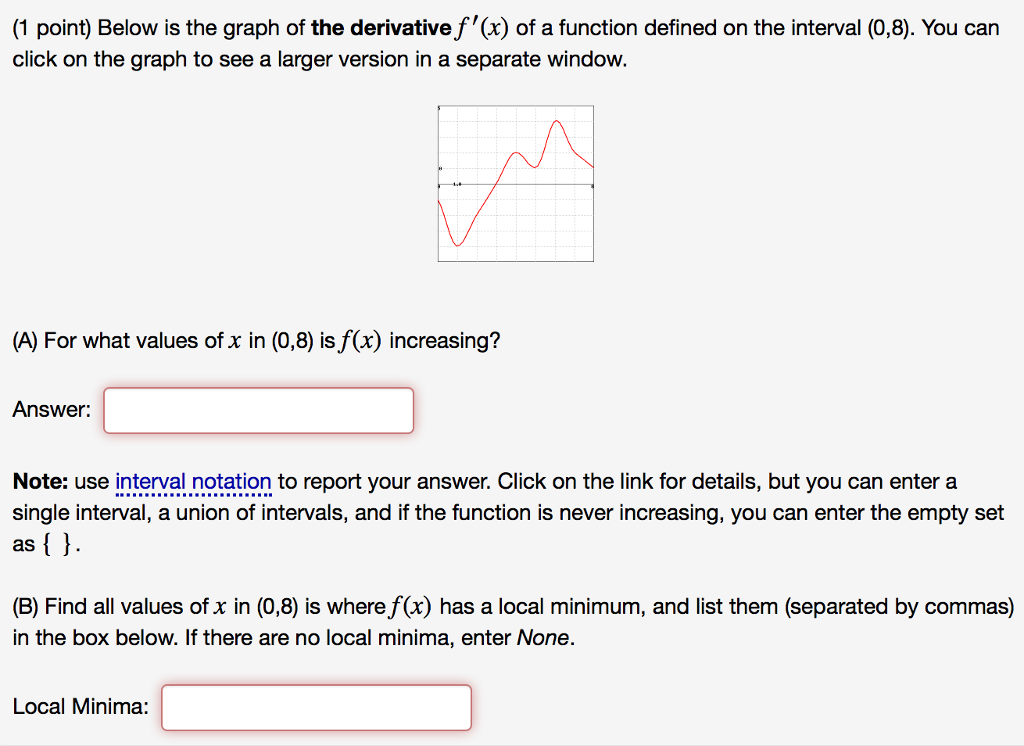Click the Answer: label text
The image size is (1024, 746).
tap(50, 409)
